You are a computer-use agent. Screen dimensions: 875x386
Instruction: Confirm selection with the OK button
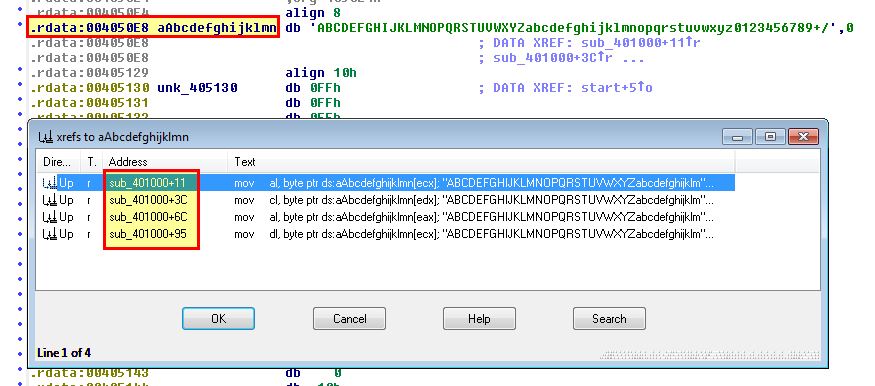(x=218, y=319)
